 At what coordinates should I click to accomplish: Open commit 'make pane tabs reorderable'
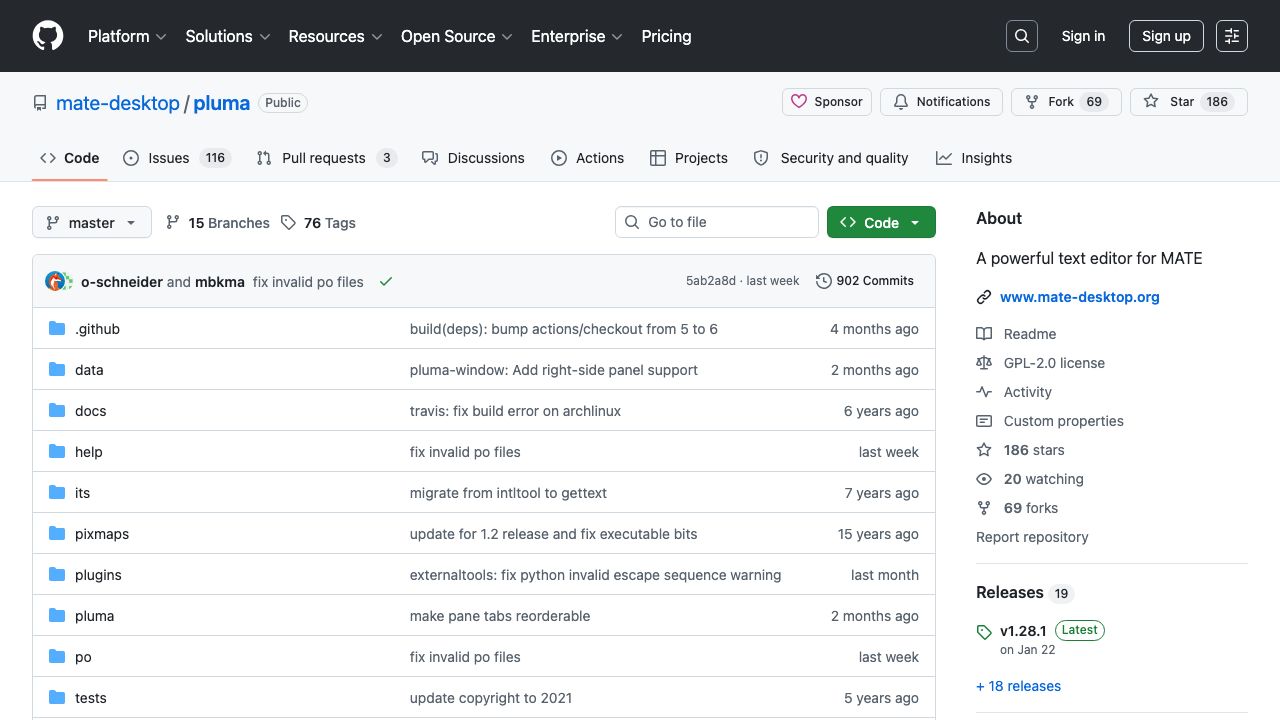(500, 616)
